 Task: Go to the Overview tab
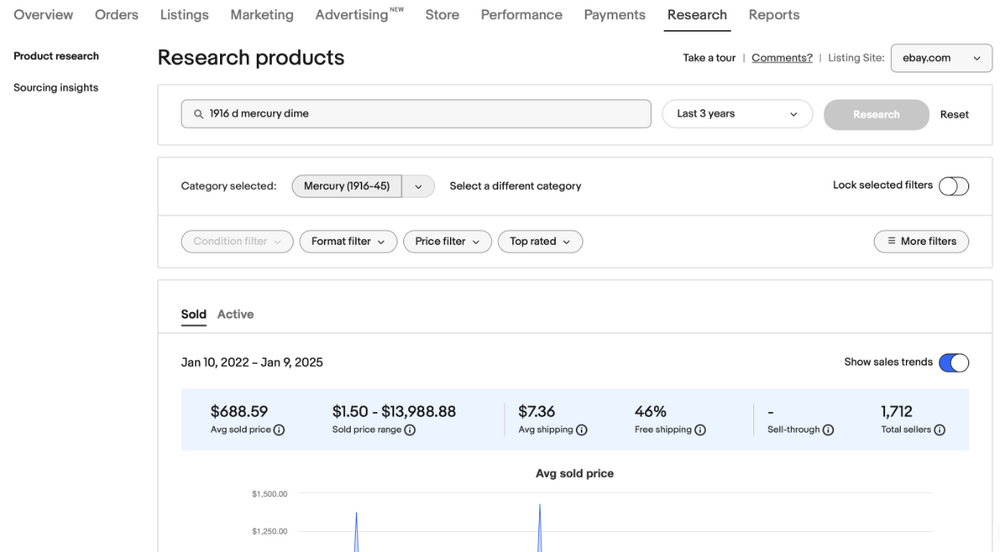click(43, 15)
